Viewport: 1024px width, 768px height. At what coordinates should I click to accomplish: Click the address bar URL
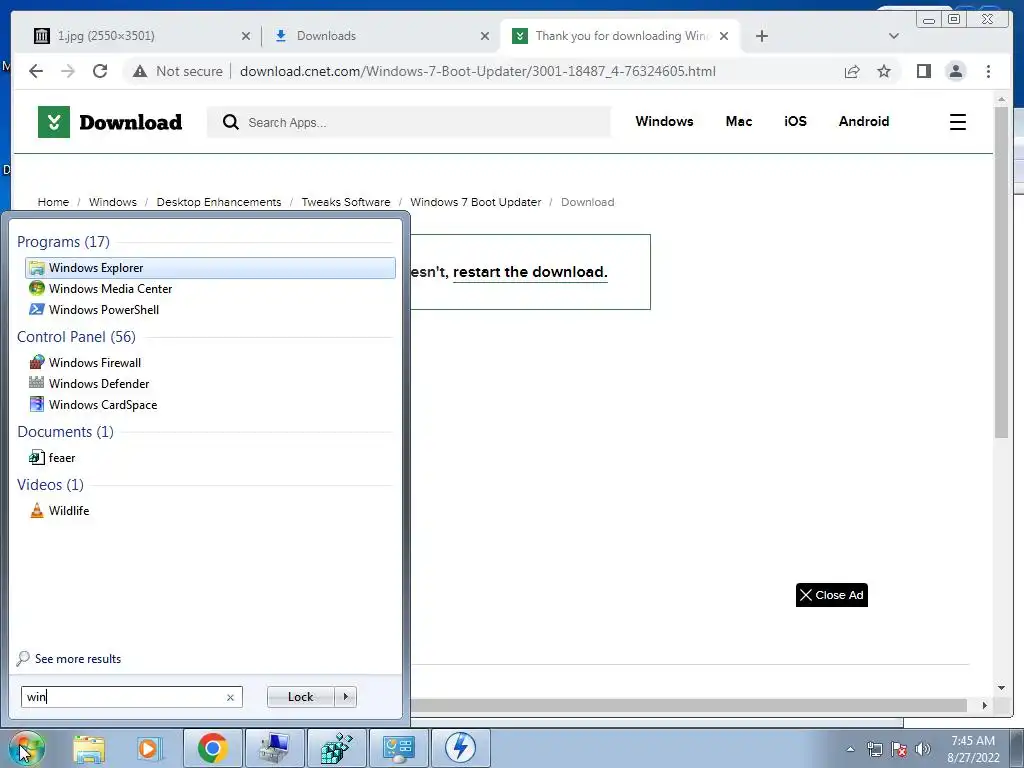(477, 71)
